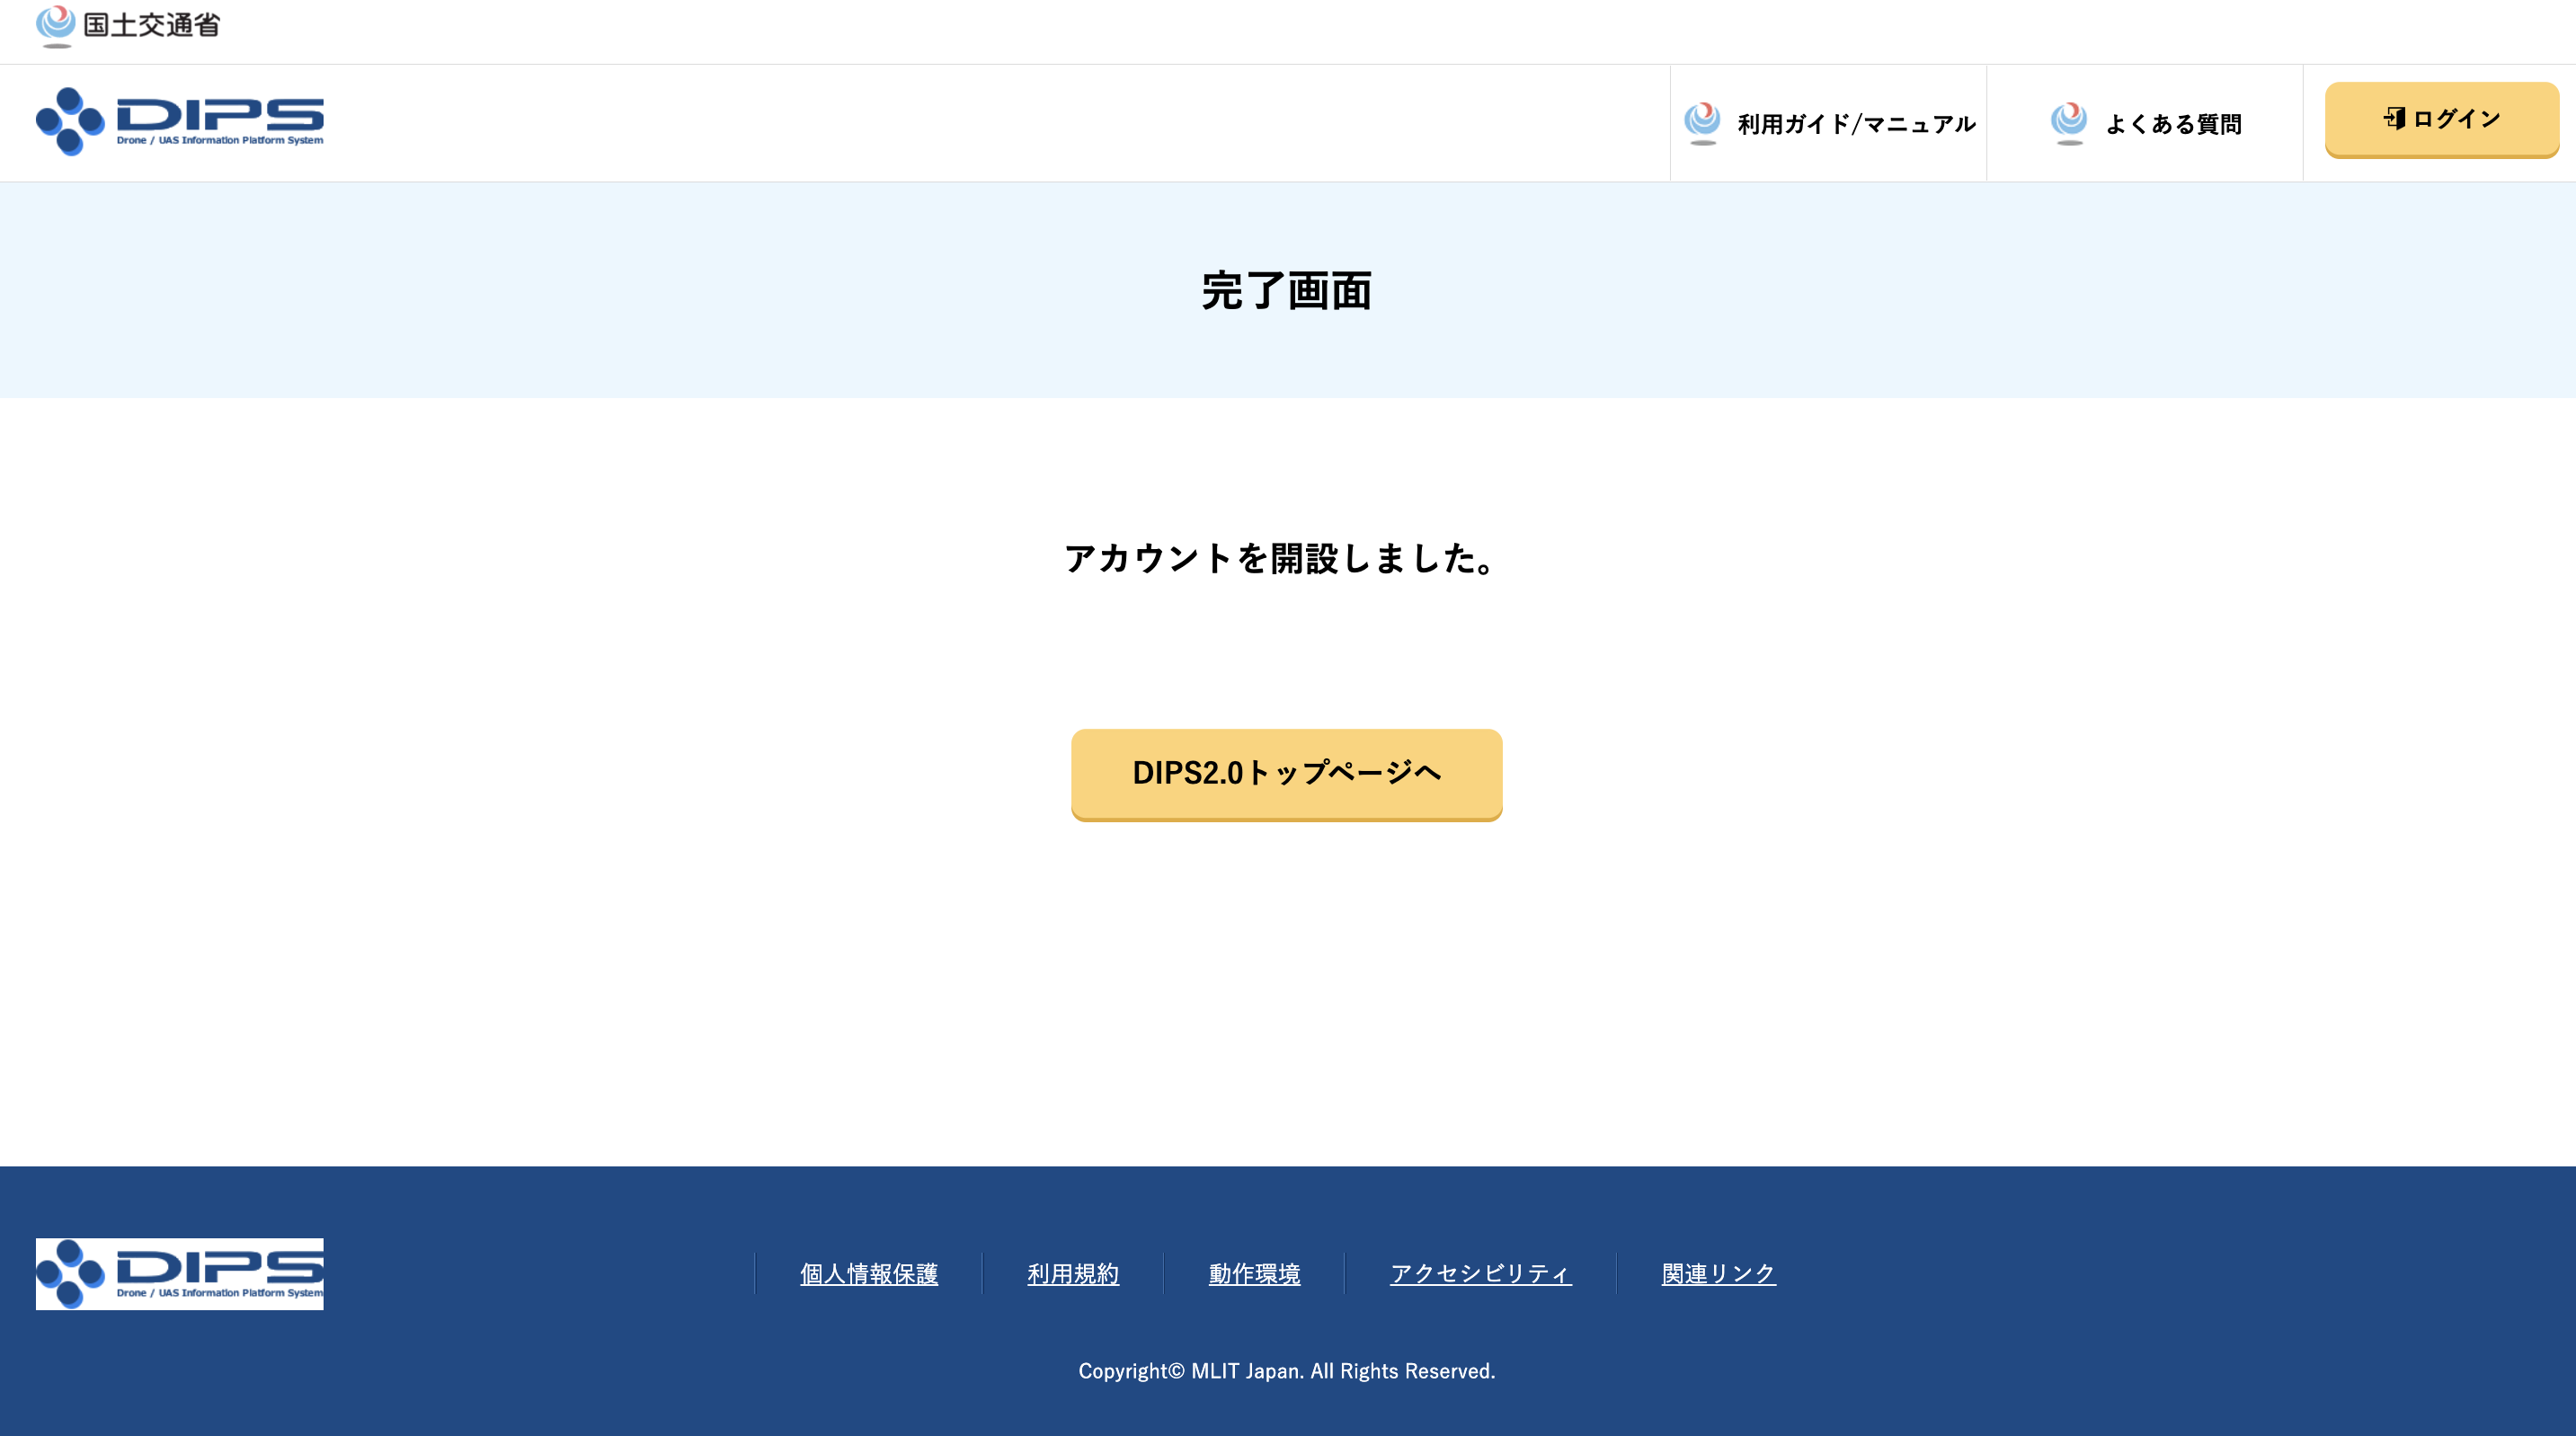
Task: Open the 個人情報保護 footer link
Action: point(869,1273)
